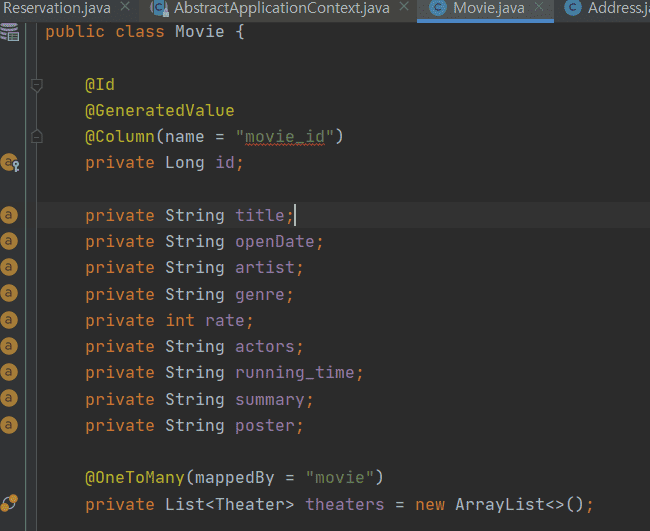Click gutter icon beside the rate field
The width and height of the screenshot is (650, 531).
coord(9,320)
